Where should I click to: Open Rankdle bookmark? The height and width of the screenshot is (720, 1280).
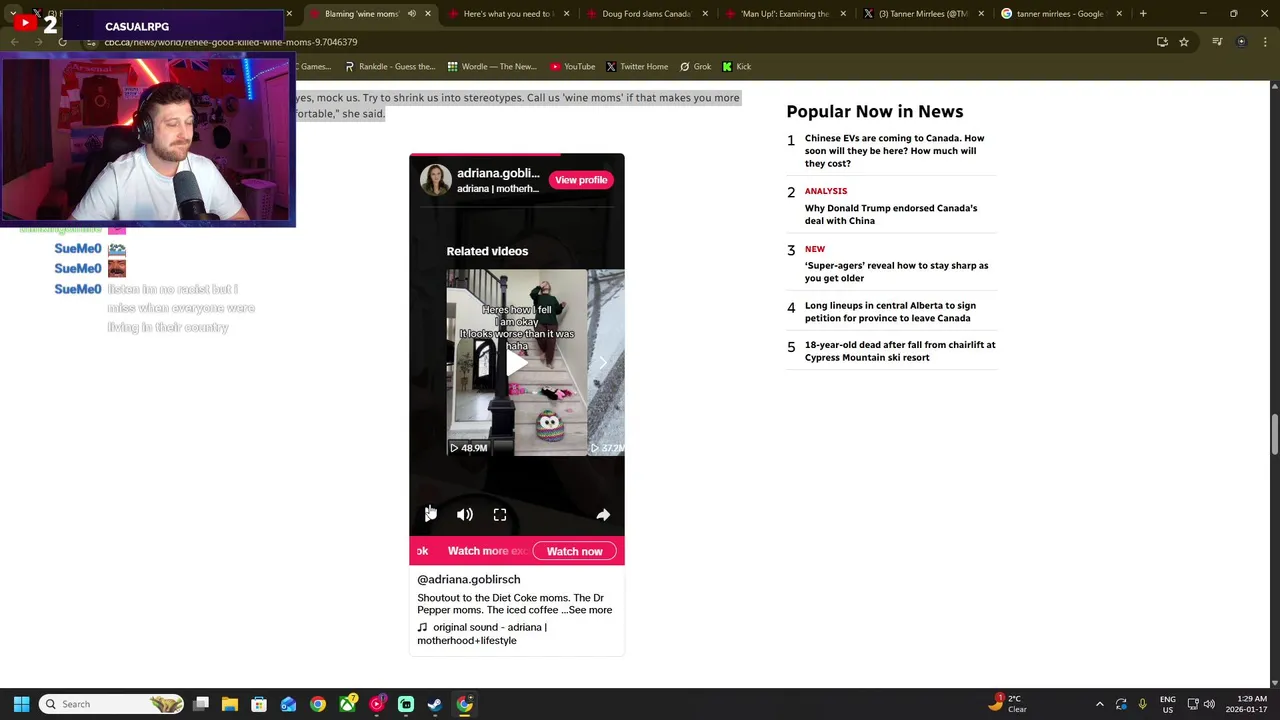(389, 67)
